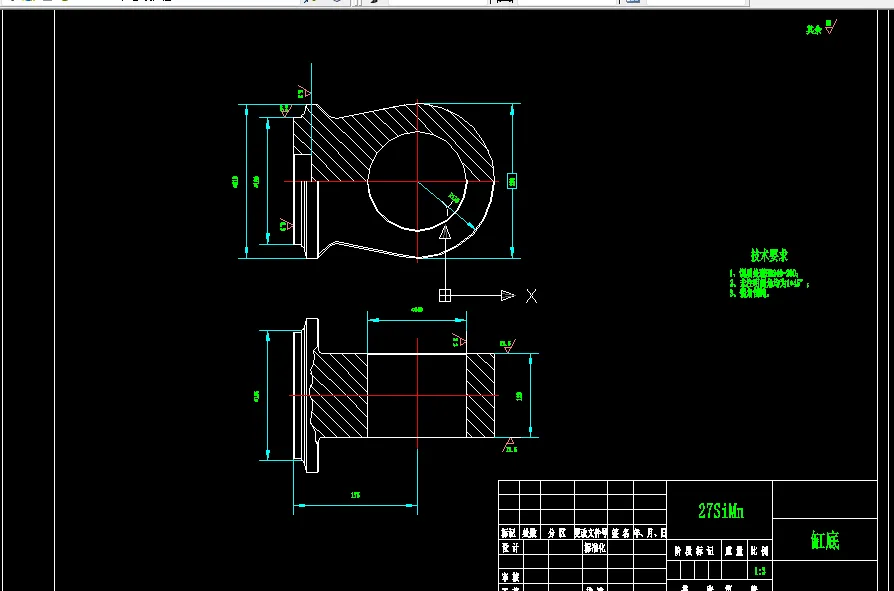
Task: Pick the 1:3 scale value
Action: (759, 571)
